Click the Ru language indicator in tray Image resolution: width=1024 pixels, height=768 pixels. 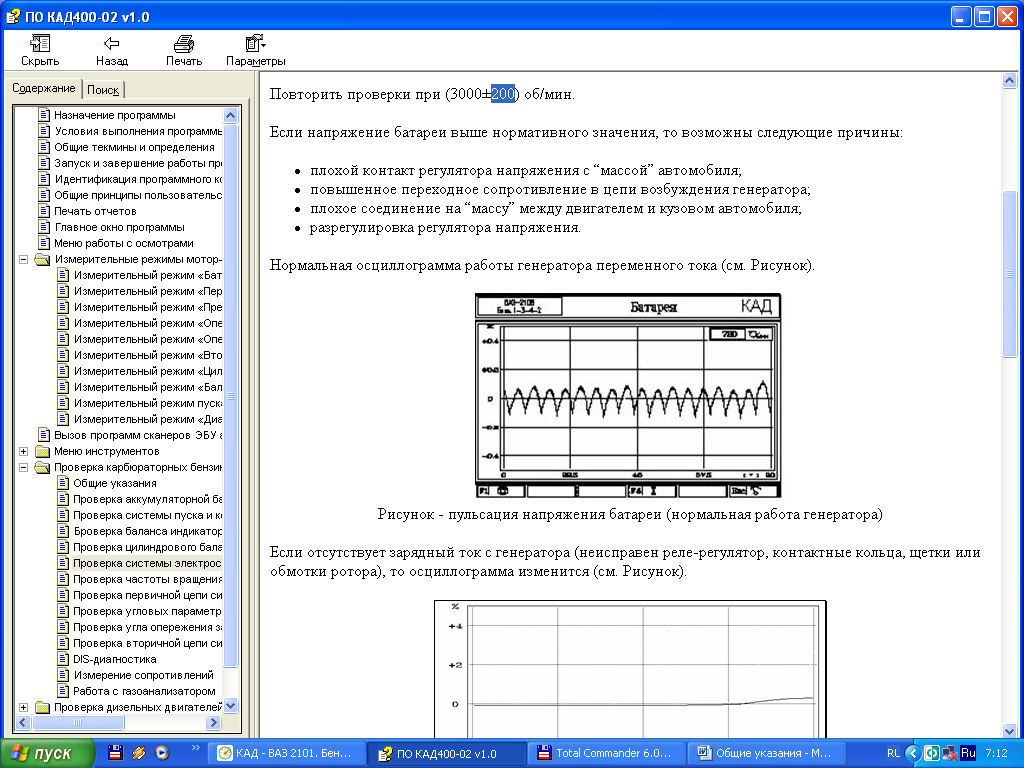[x=968, y=753]
